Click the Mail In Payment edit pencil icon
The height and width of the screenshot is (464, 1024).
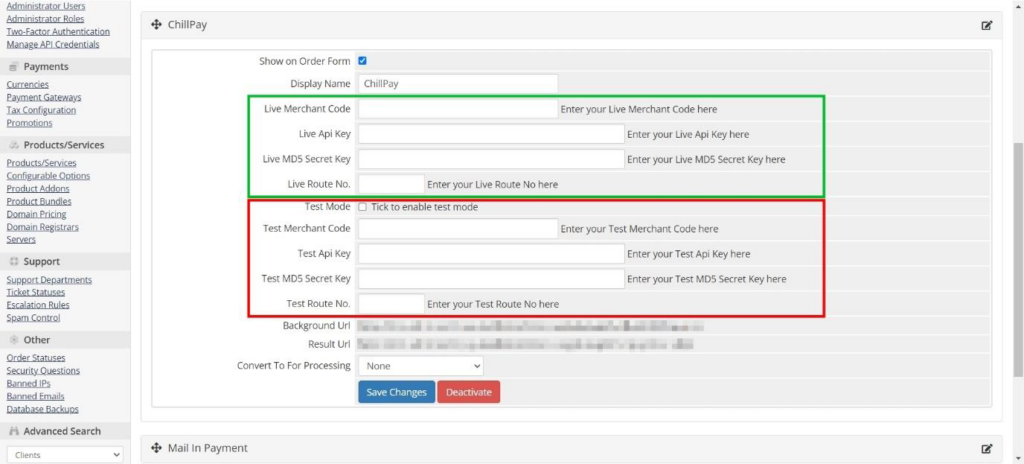pos(987,449)
